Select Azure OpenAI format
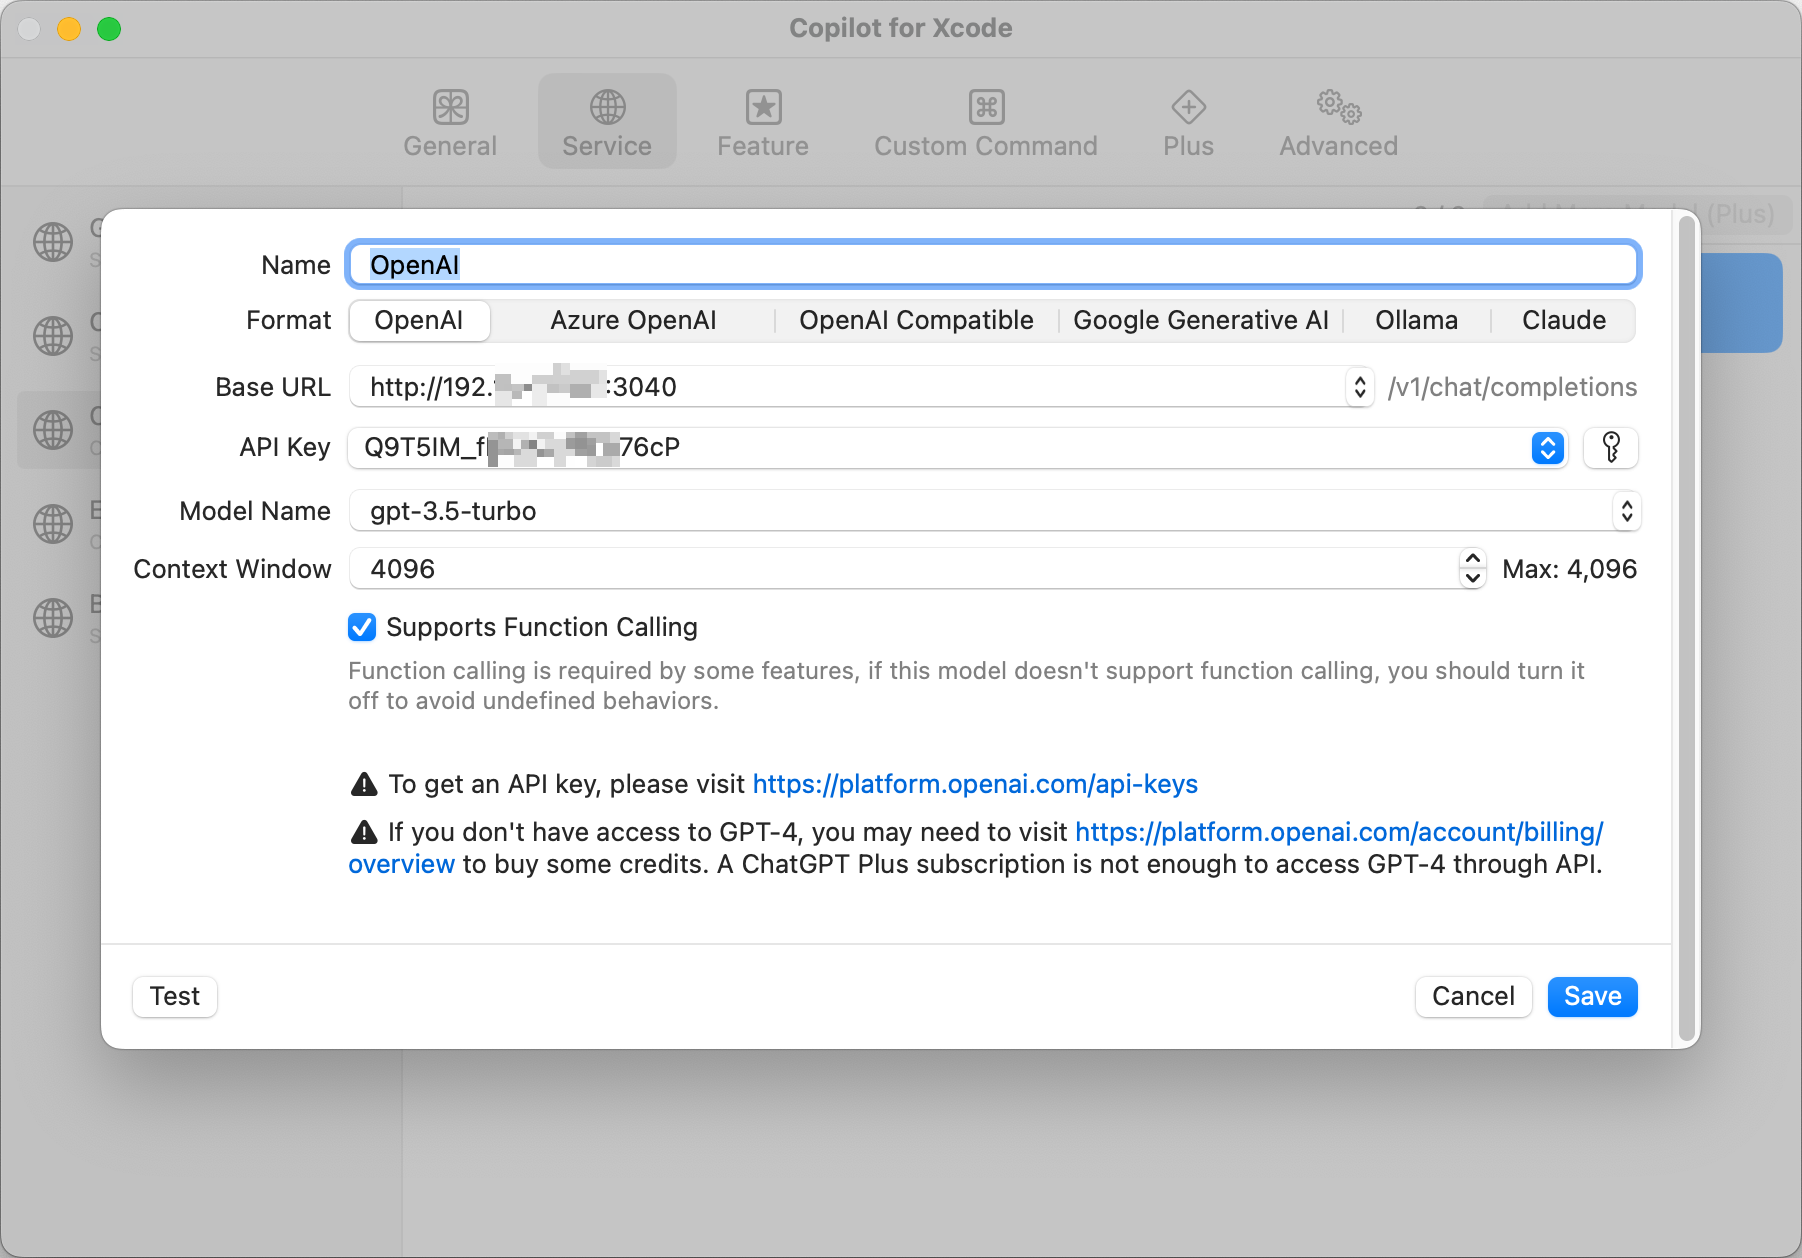Screen dimensions: 1802x1258 click(x=633, y=320)
